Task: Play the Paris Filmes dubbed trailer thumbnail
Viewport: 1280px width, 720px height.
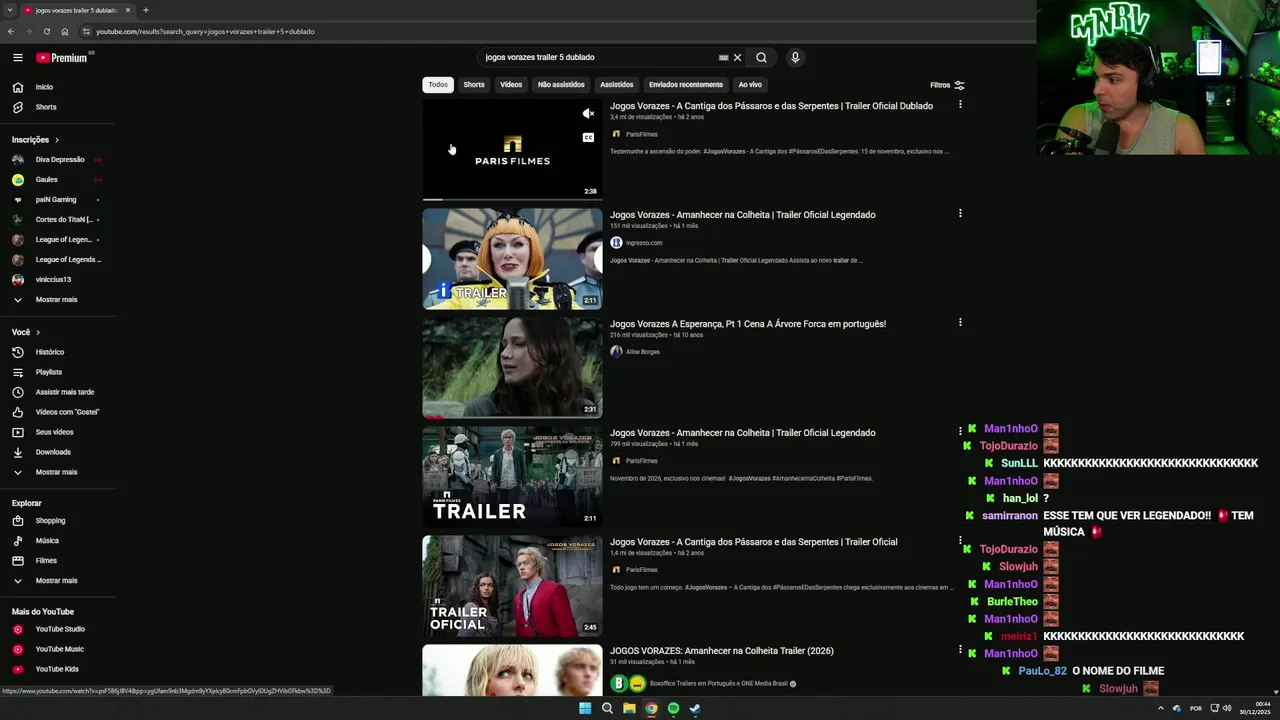Action: (x=512, y=149)
